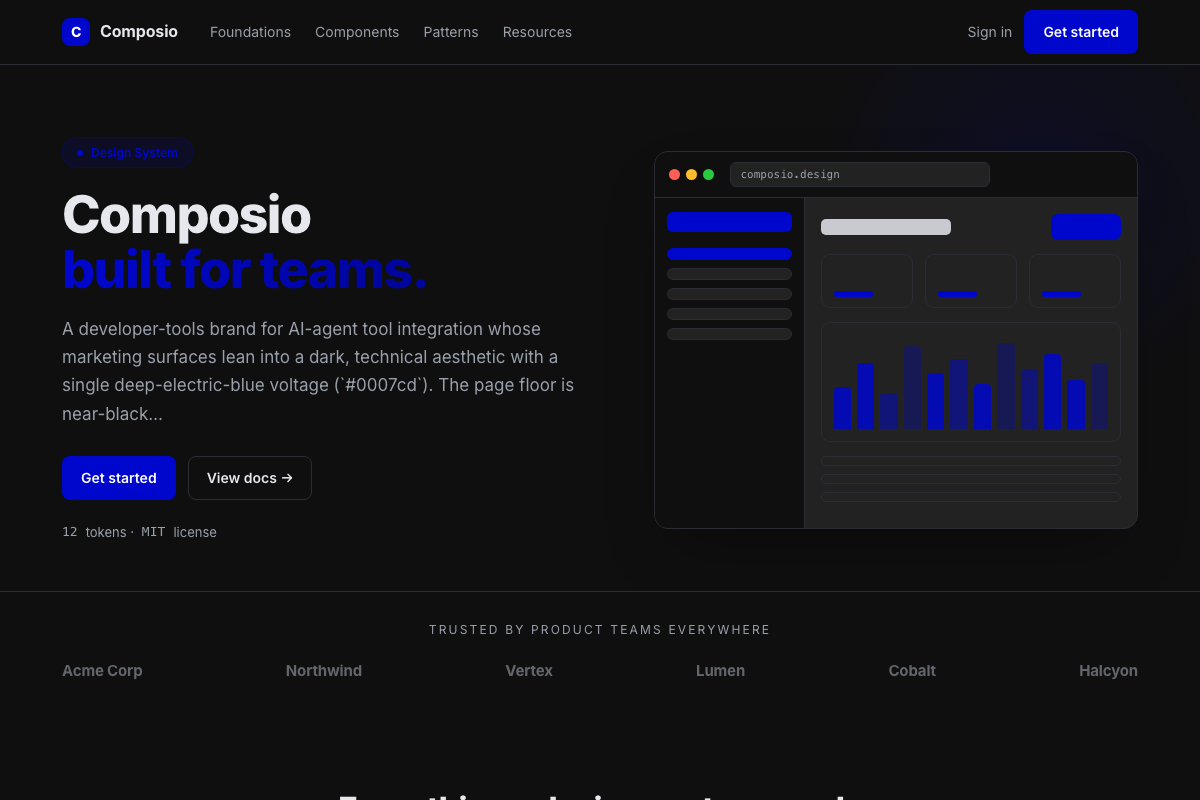Click the Acme Corp logo text

(x=102, y=671)
